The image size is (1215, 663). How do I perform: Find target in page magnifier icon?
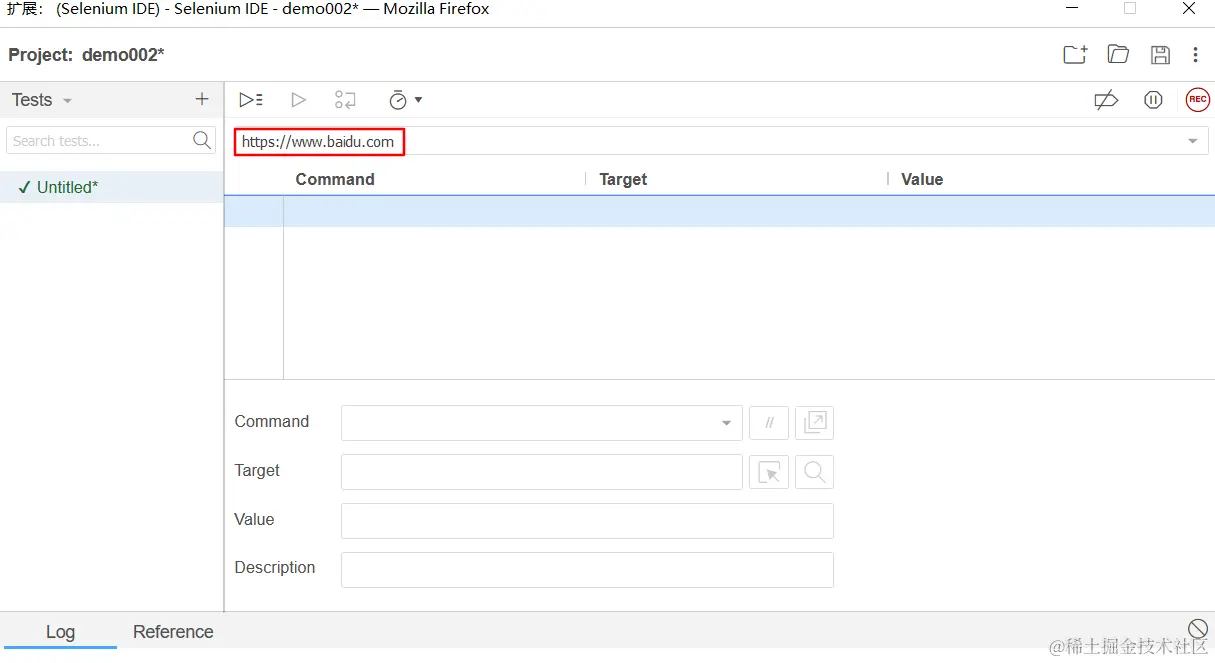[815, 472]
